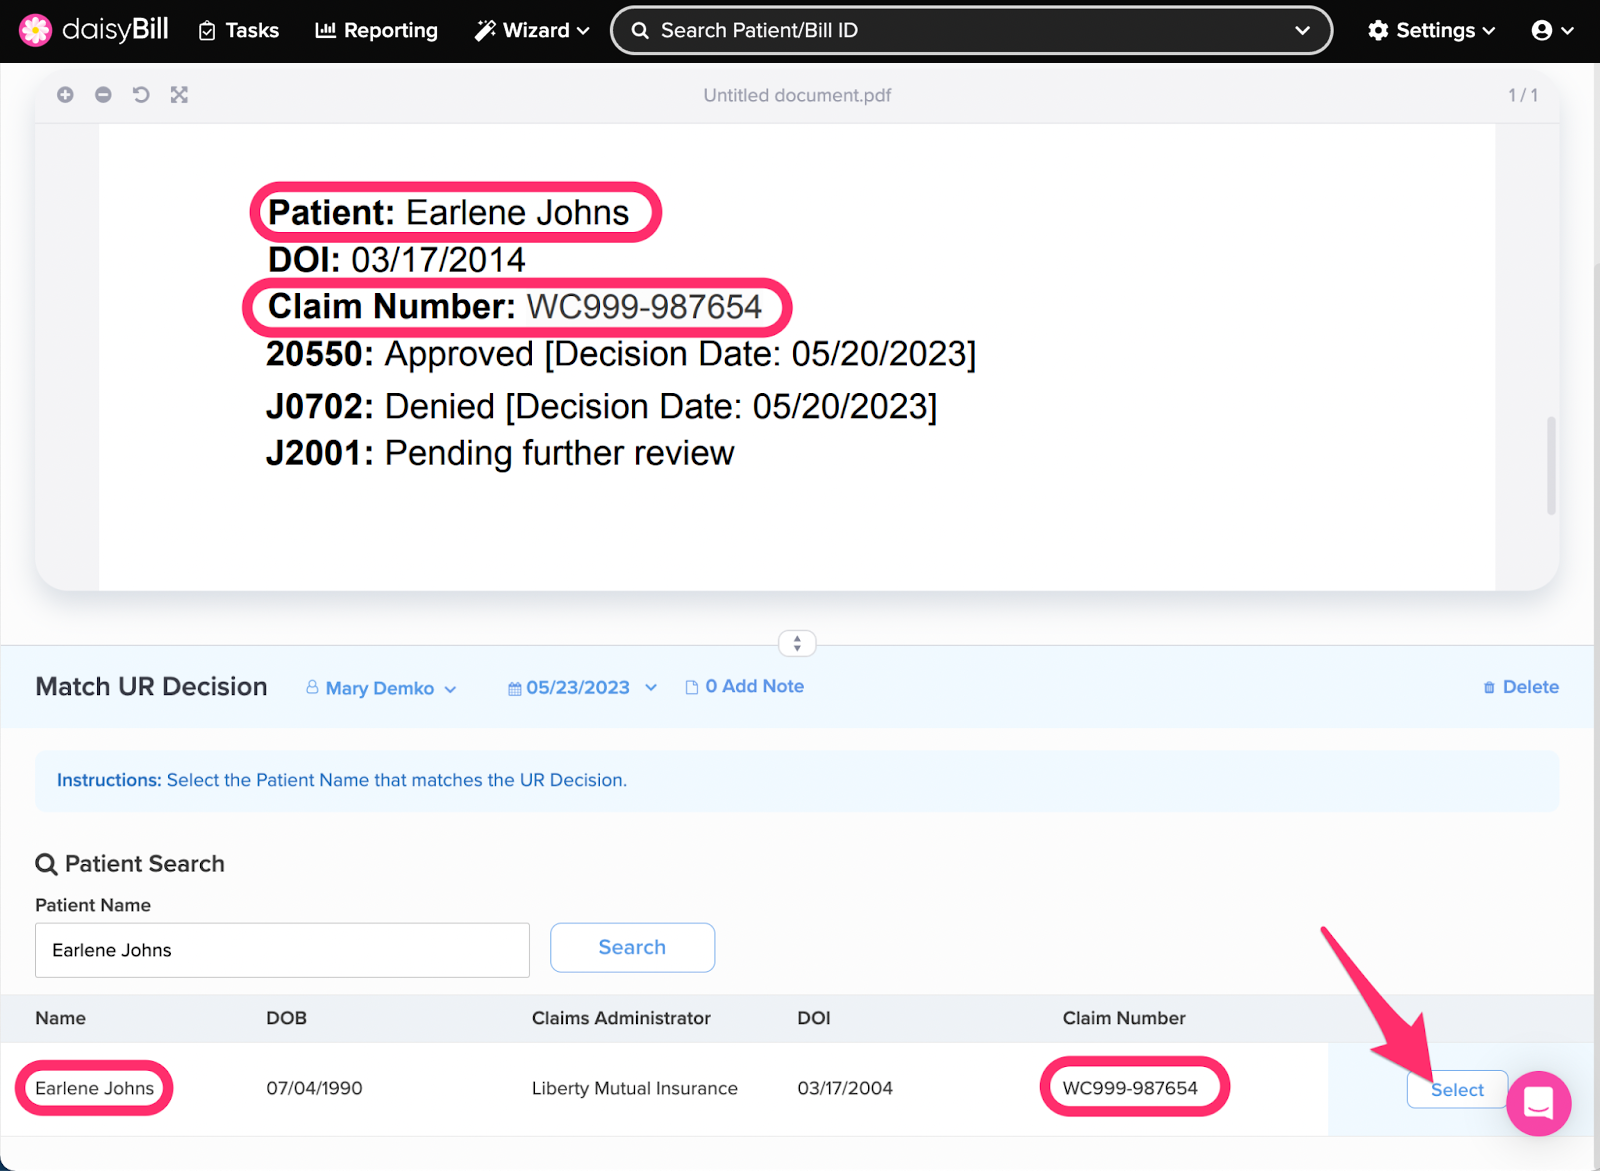Open the user account menu
This screenshot has width=1600, height=1171.
tap(1552, 30)
